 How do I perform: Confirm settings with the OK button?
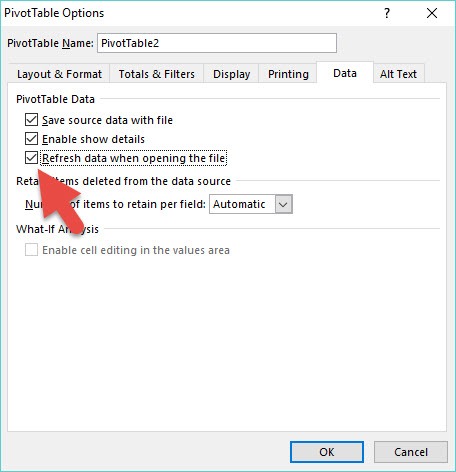[327, 452]
